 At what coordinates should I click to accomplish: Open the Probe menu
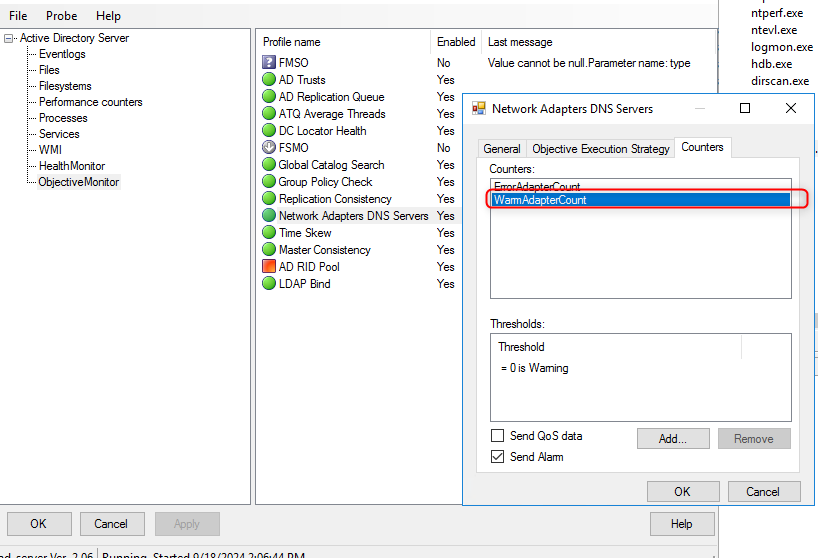[x=61, y=16]
